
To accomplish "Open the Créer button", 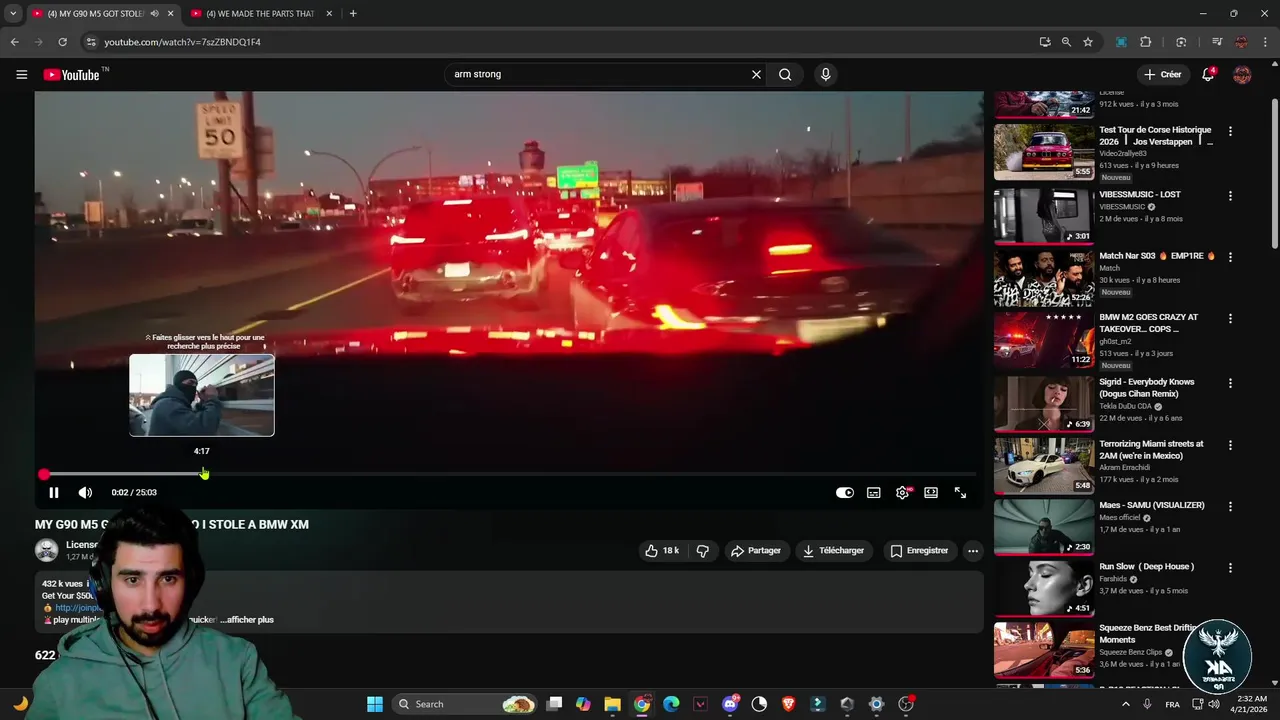I will pos(1163,74).
